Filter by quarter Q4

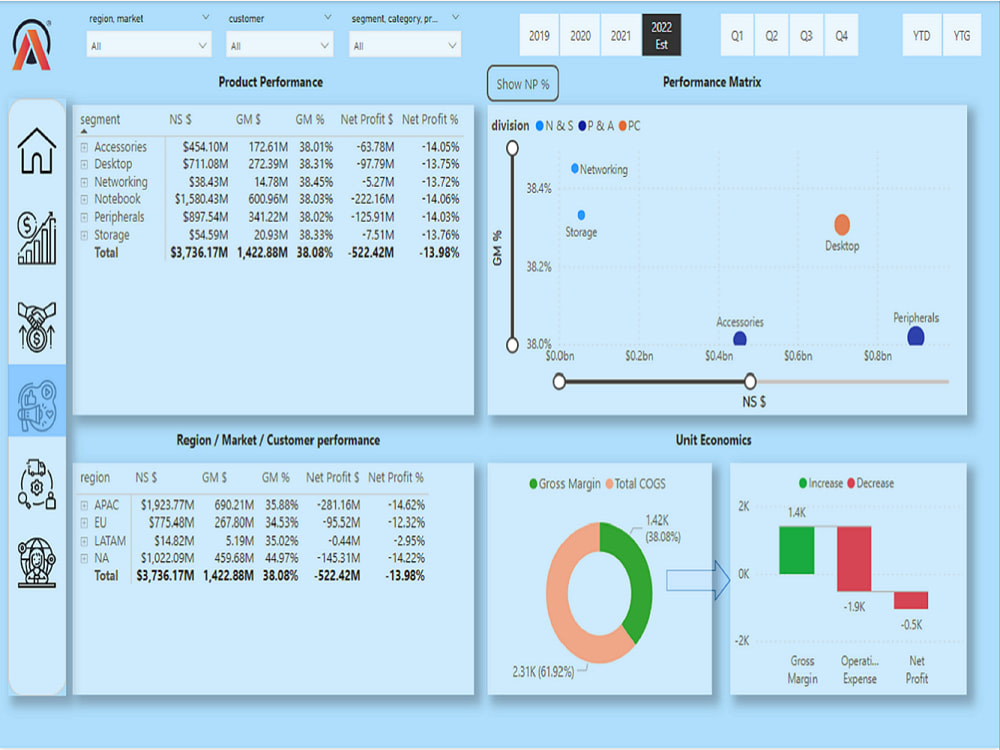(841, 36)
